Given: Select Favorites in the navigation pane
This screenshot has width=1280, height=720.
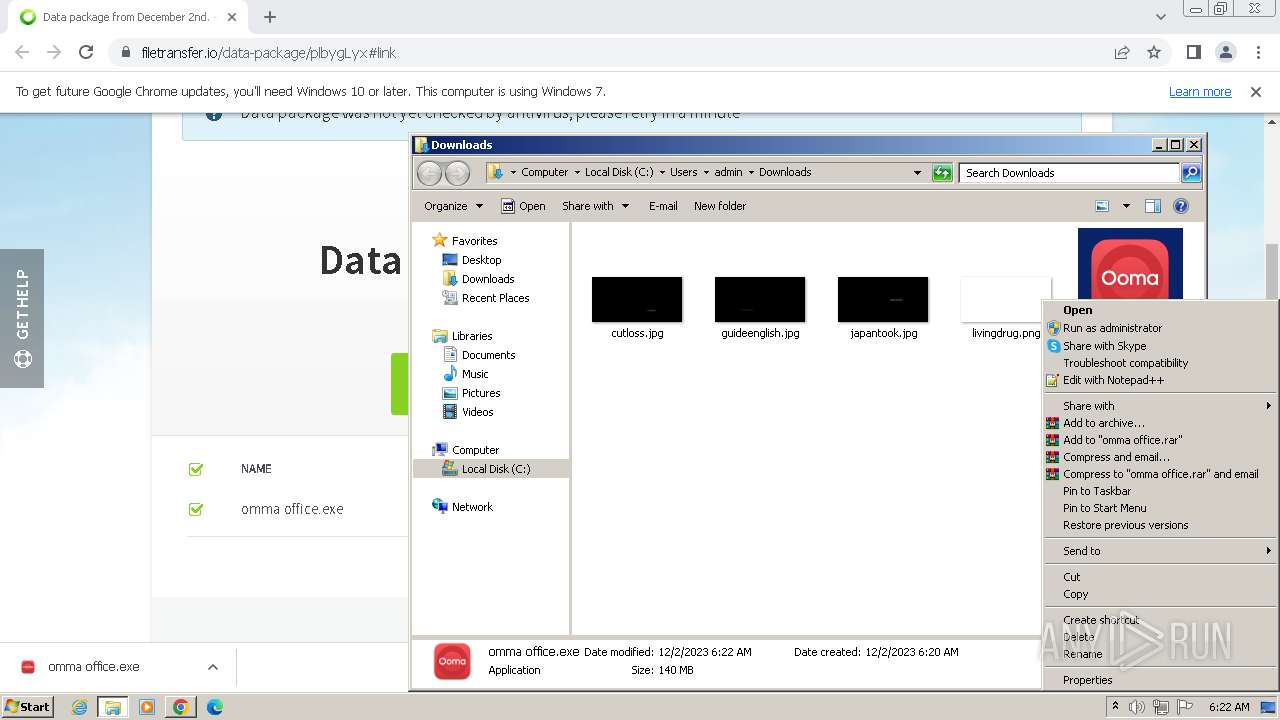Looking at the screenshot, I should (474, 241).
